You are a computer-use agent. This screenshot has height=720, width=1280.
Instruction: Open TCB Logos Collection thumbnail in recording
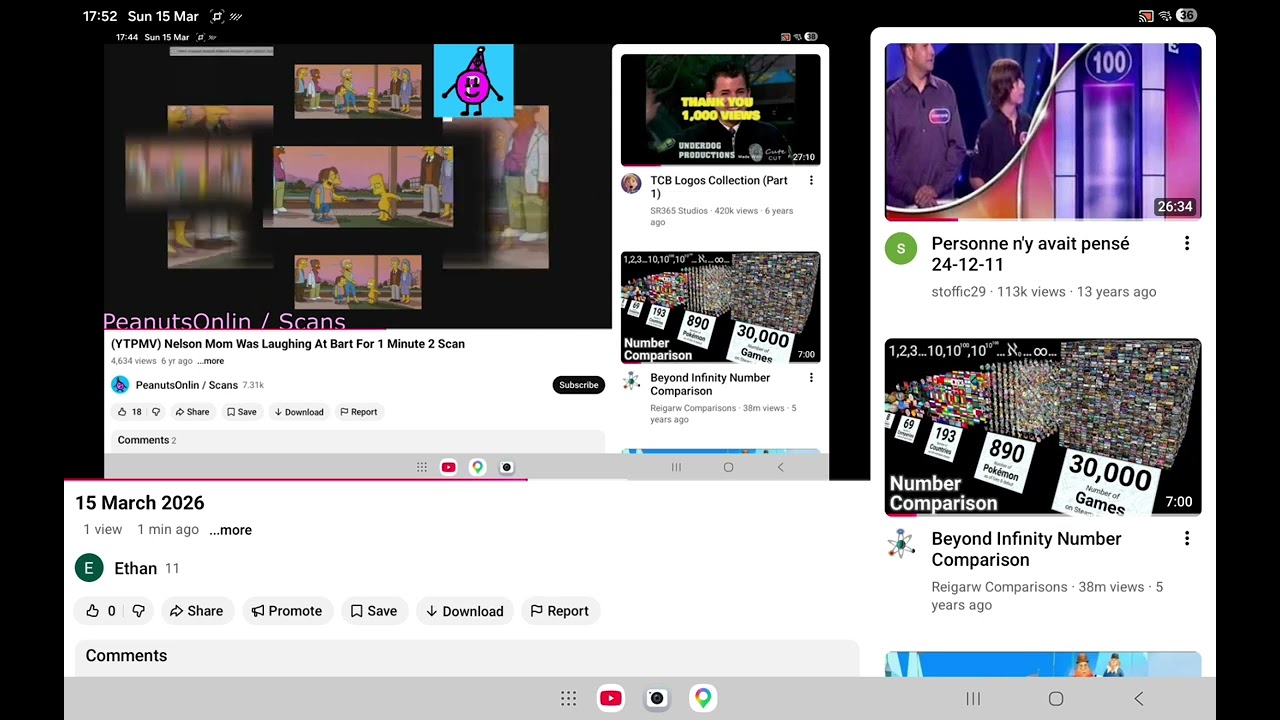pyautogui.click(x=720, y=110)
